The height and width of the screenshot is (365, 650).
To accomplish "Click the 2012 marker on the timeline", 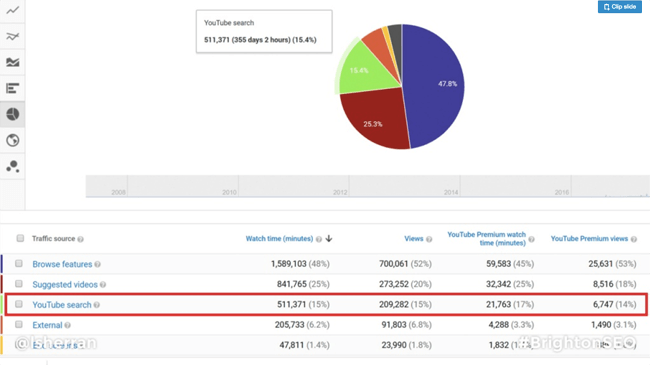I will pyautogui.click(x=340, y=192).
